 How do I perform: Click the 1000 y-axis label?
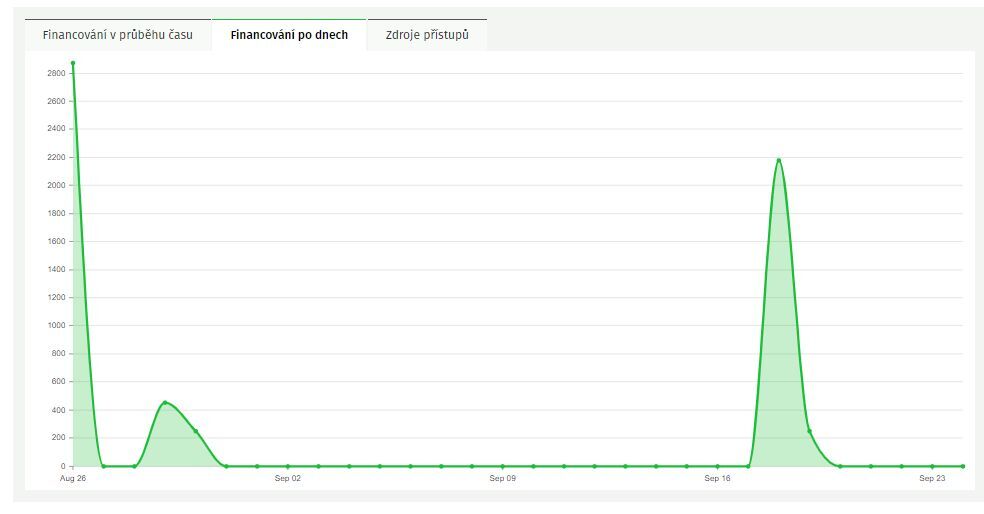pos(56,325)
